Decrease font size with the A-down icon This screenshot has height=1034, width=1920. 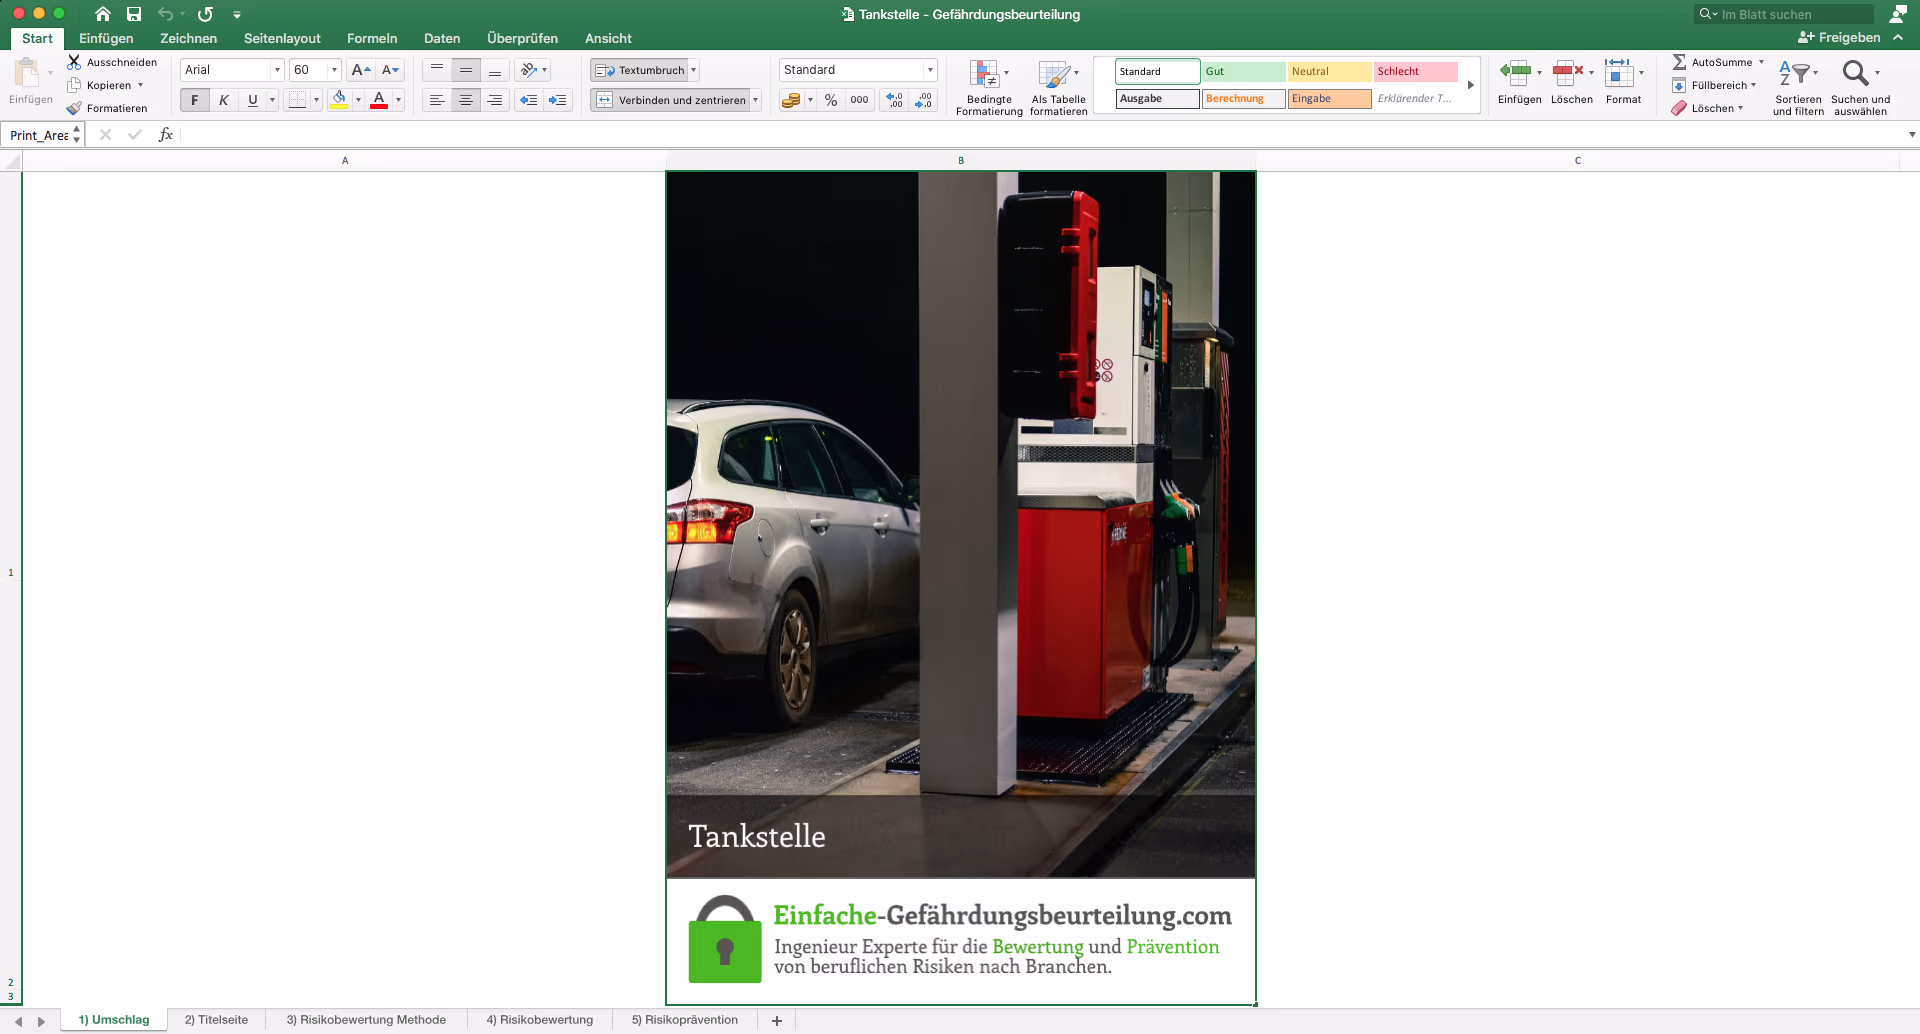coord(391,70)
